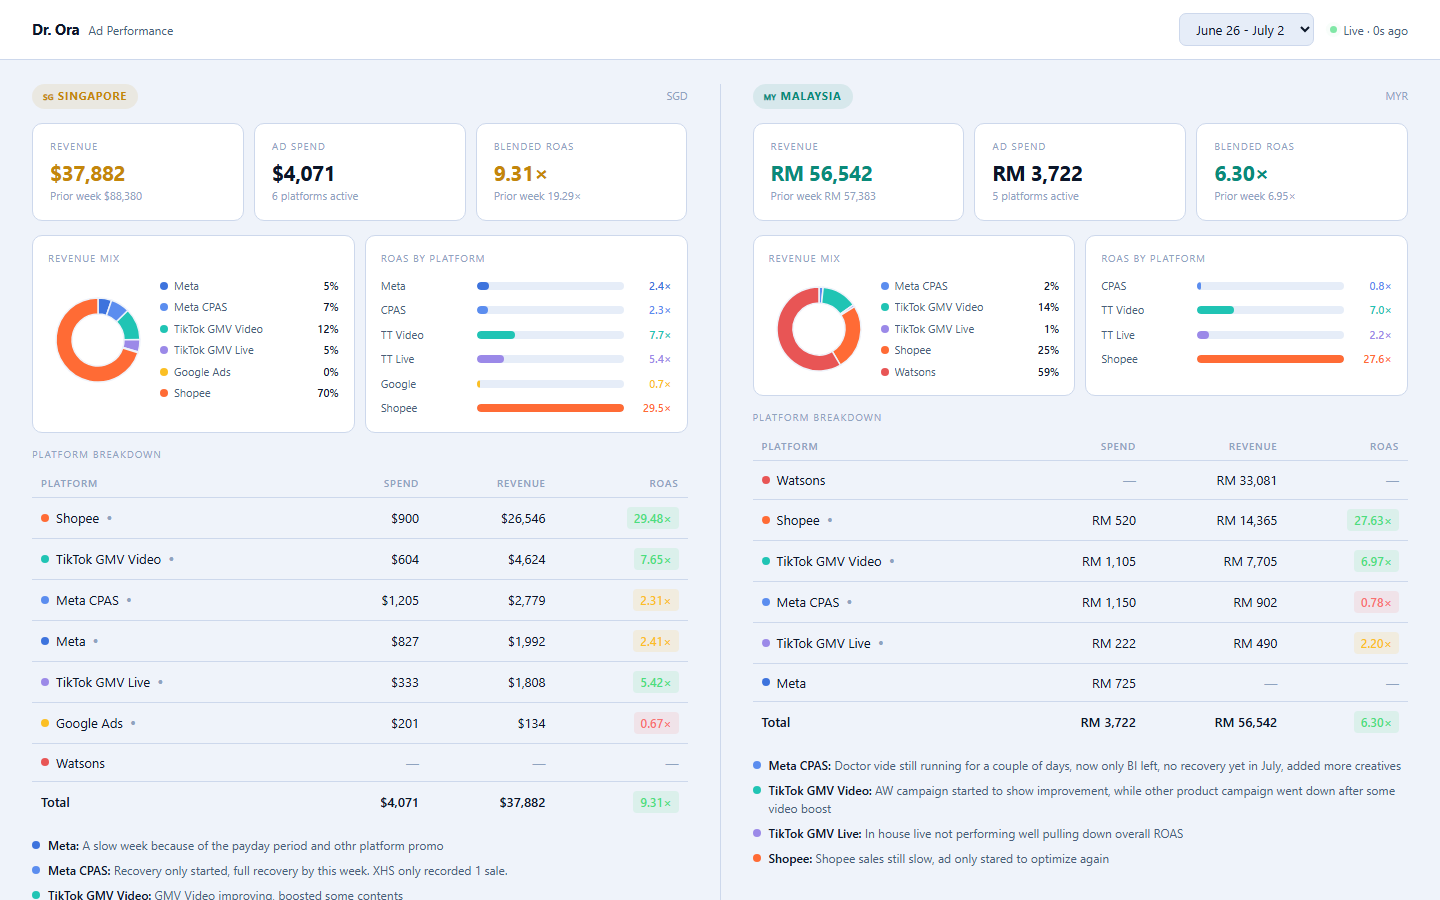1440x900 pixels.
Task: Click the 5.42× ROAS badge
Action: click(656, 682)
